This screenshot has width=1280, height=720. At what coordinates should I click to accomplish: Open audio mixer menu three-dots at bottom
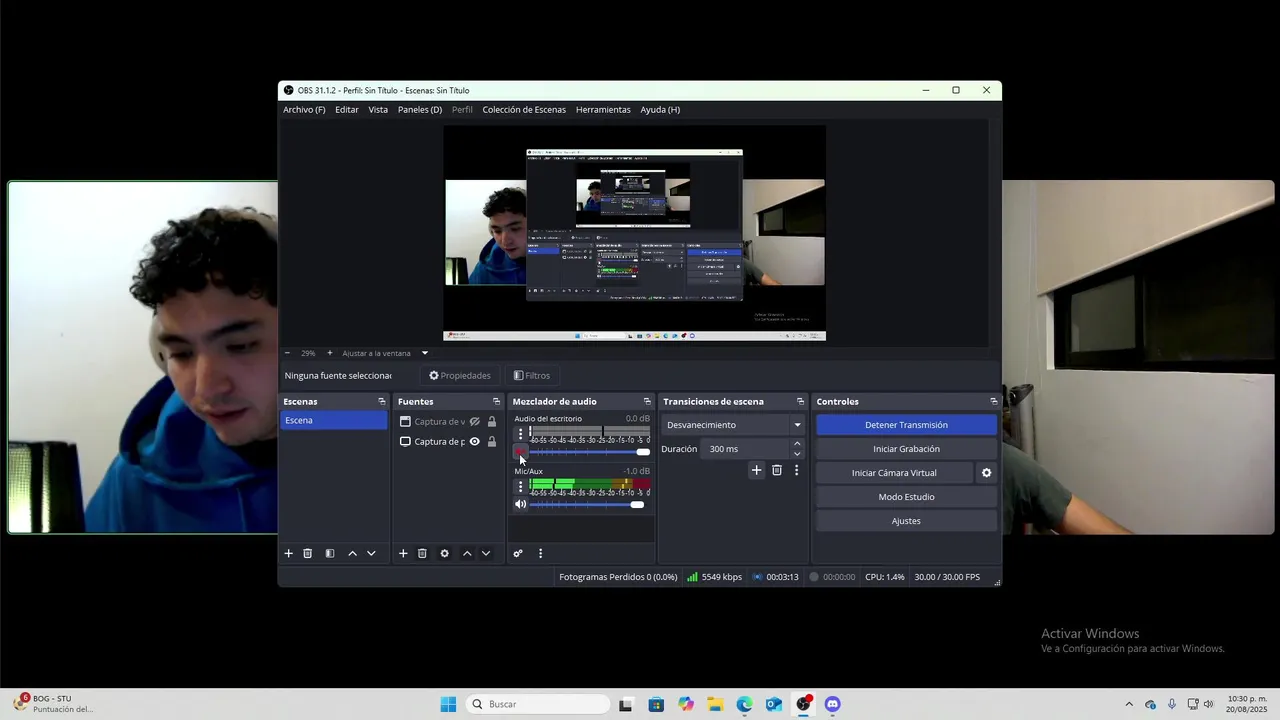point(540,553)
